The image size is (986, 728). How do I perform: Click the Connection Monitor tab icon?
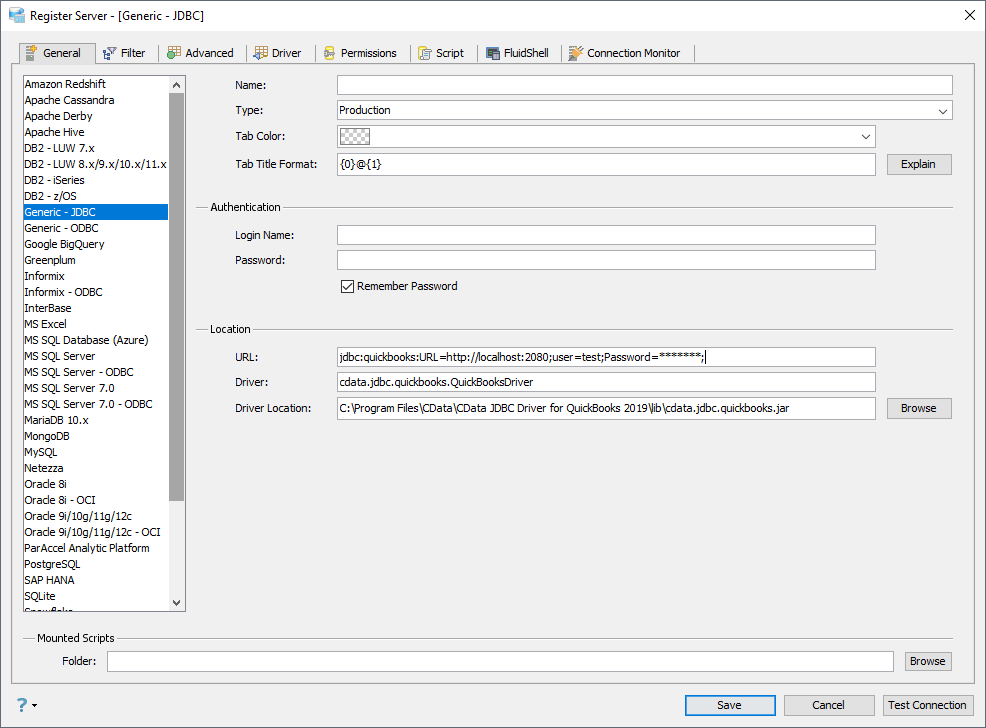576,53
